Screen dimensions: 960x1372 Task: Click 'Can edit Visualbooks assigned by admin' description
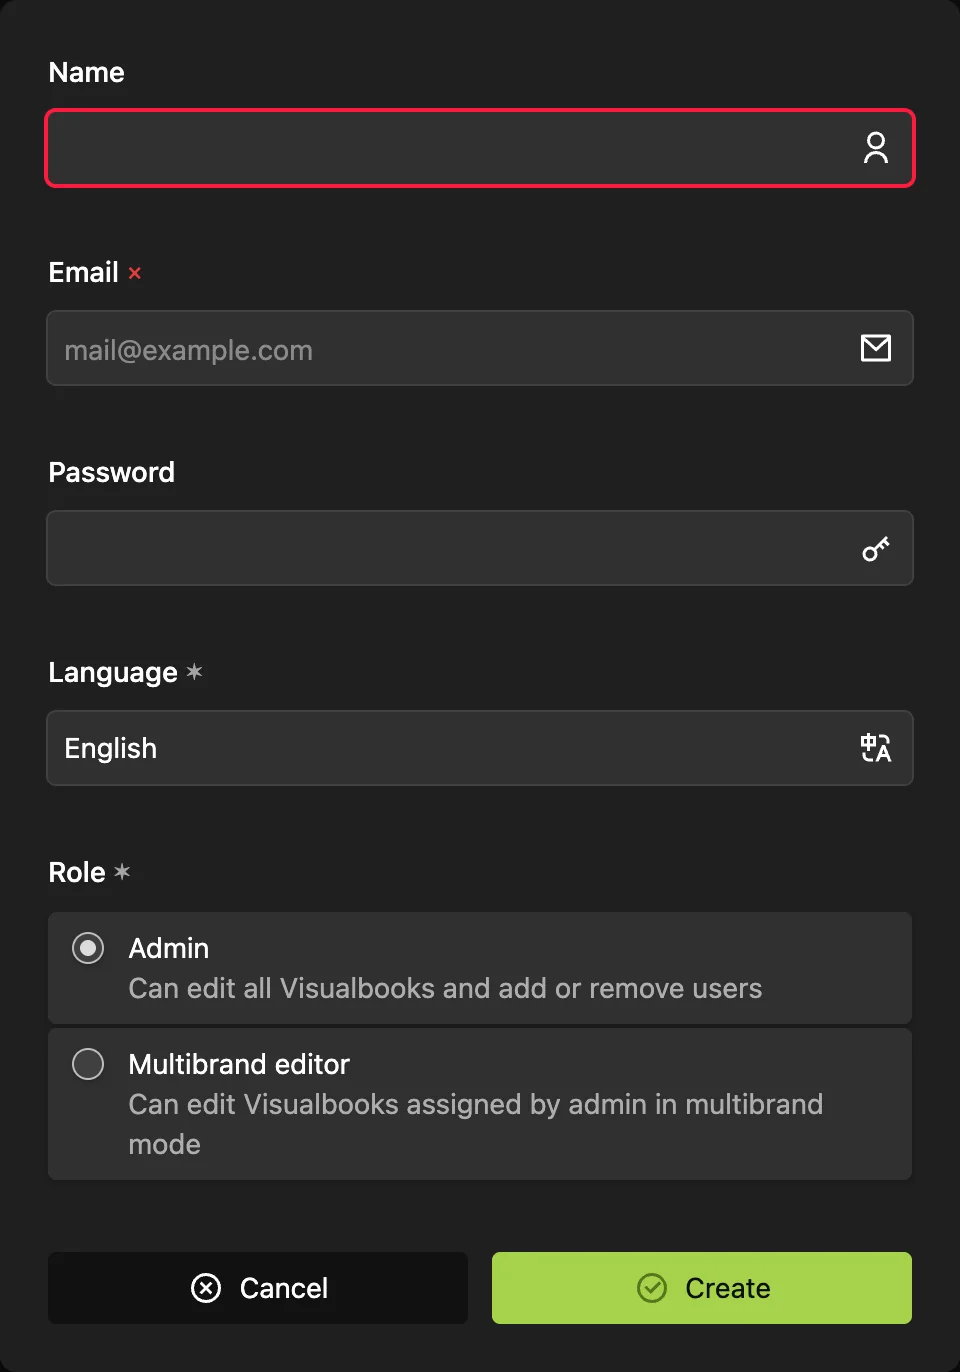[x=476, y=1124]
